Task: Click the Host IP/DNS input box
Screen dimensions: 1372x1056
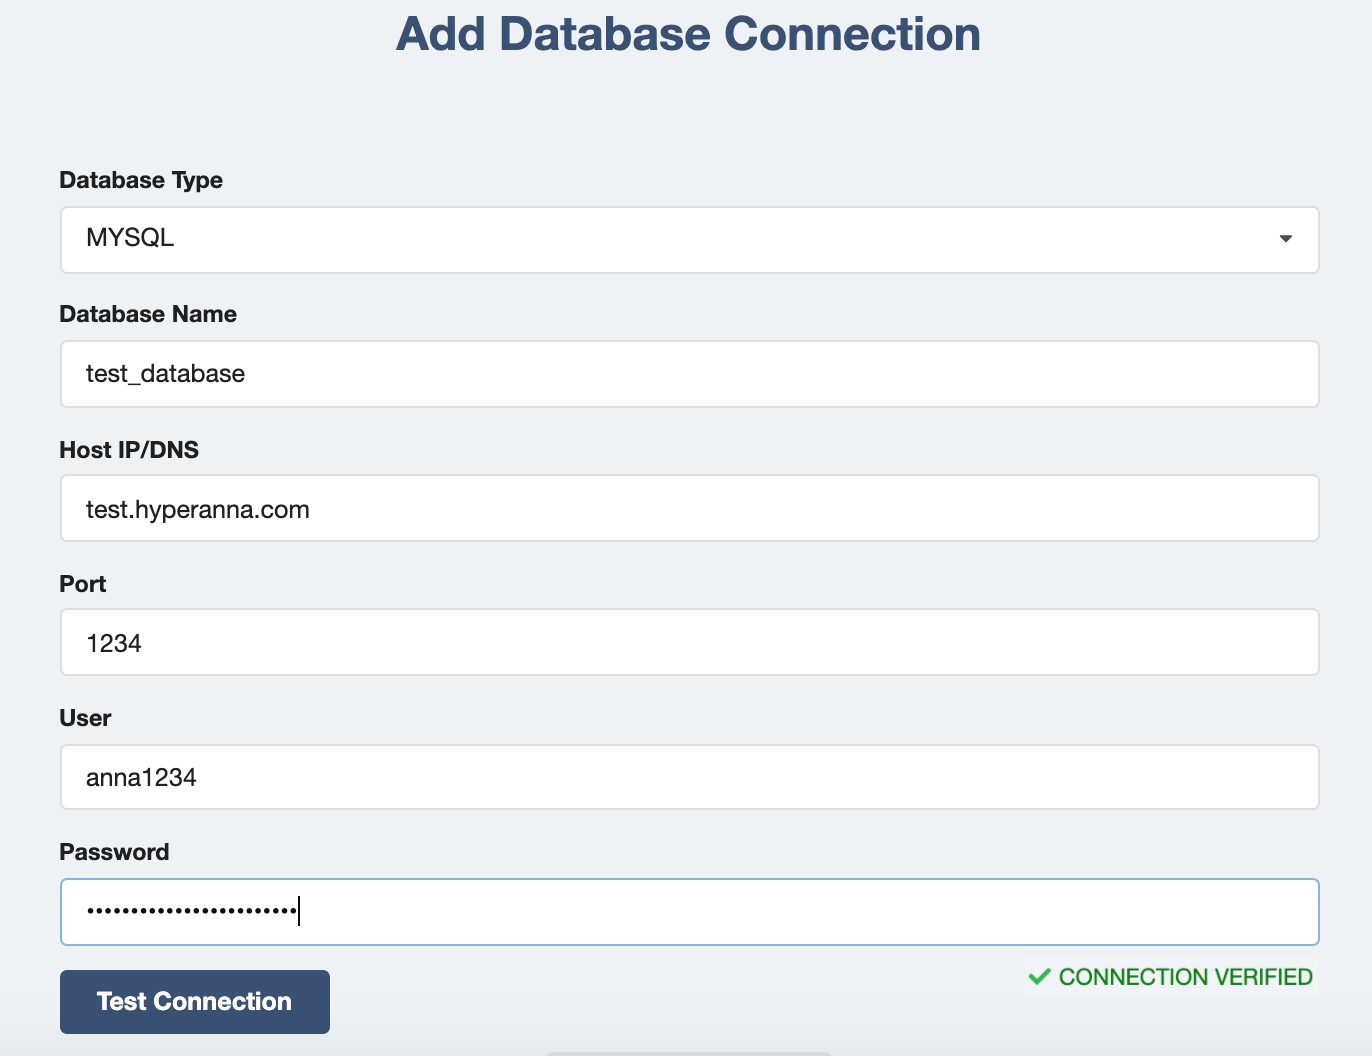Action: coord(690,508)
